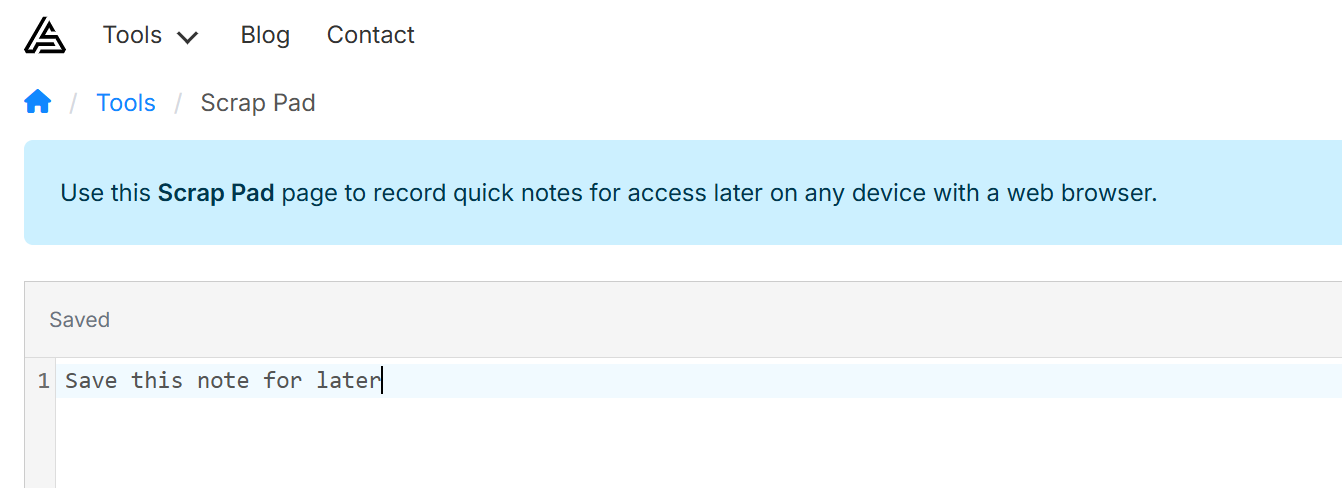Click the word "for" in the note
1342x488 pixels.
coord(282,381)
